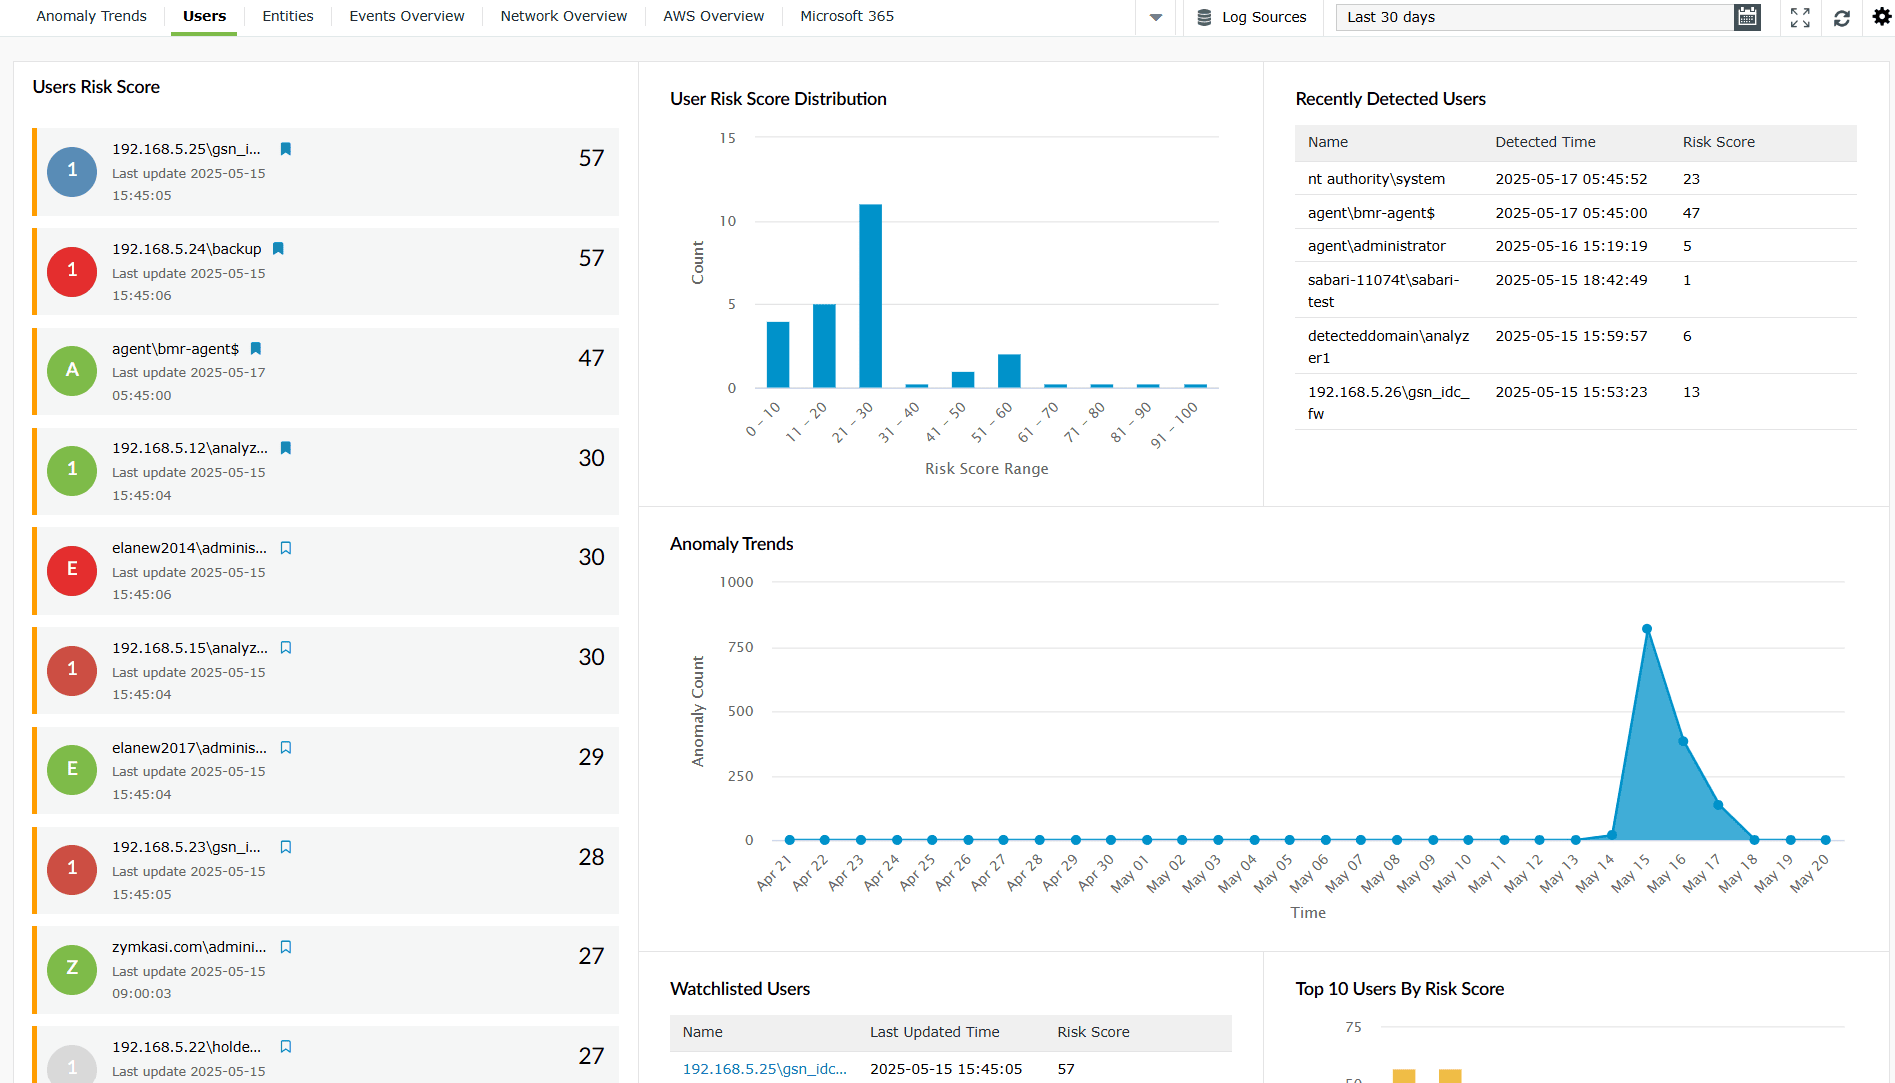Click the Log Sources database icon
Image resolution: width=1895 pixels, height=1083 pixels.
tap(1204, 17)
